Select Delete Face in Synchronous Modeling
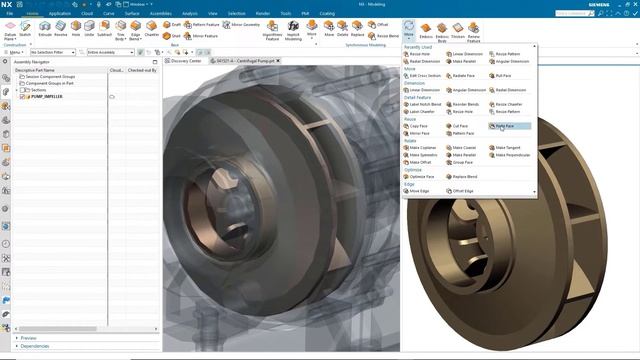 342,29
